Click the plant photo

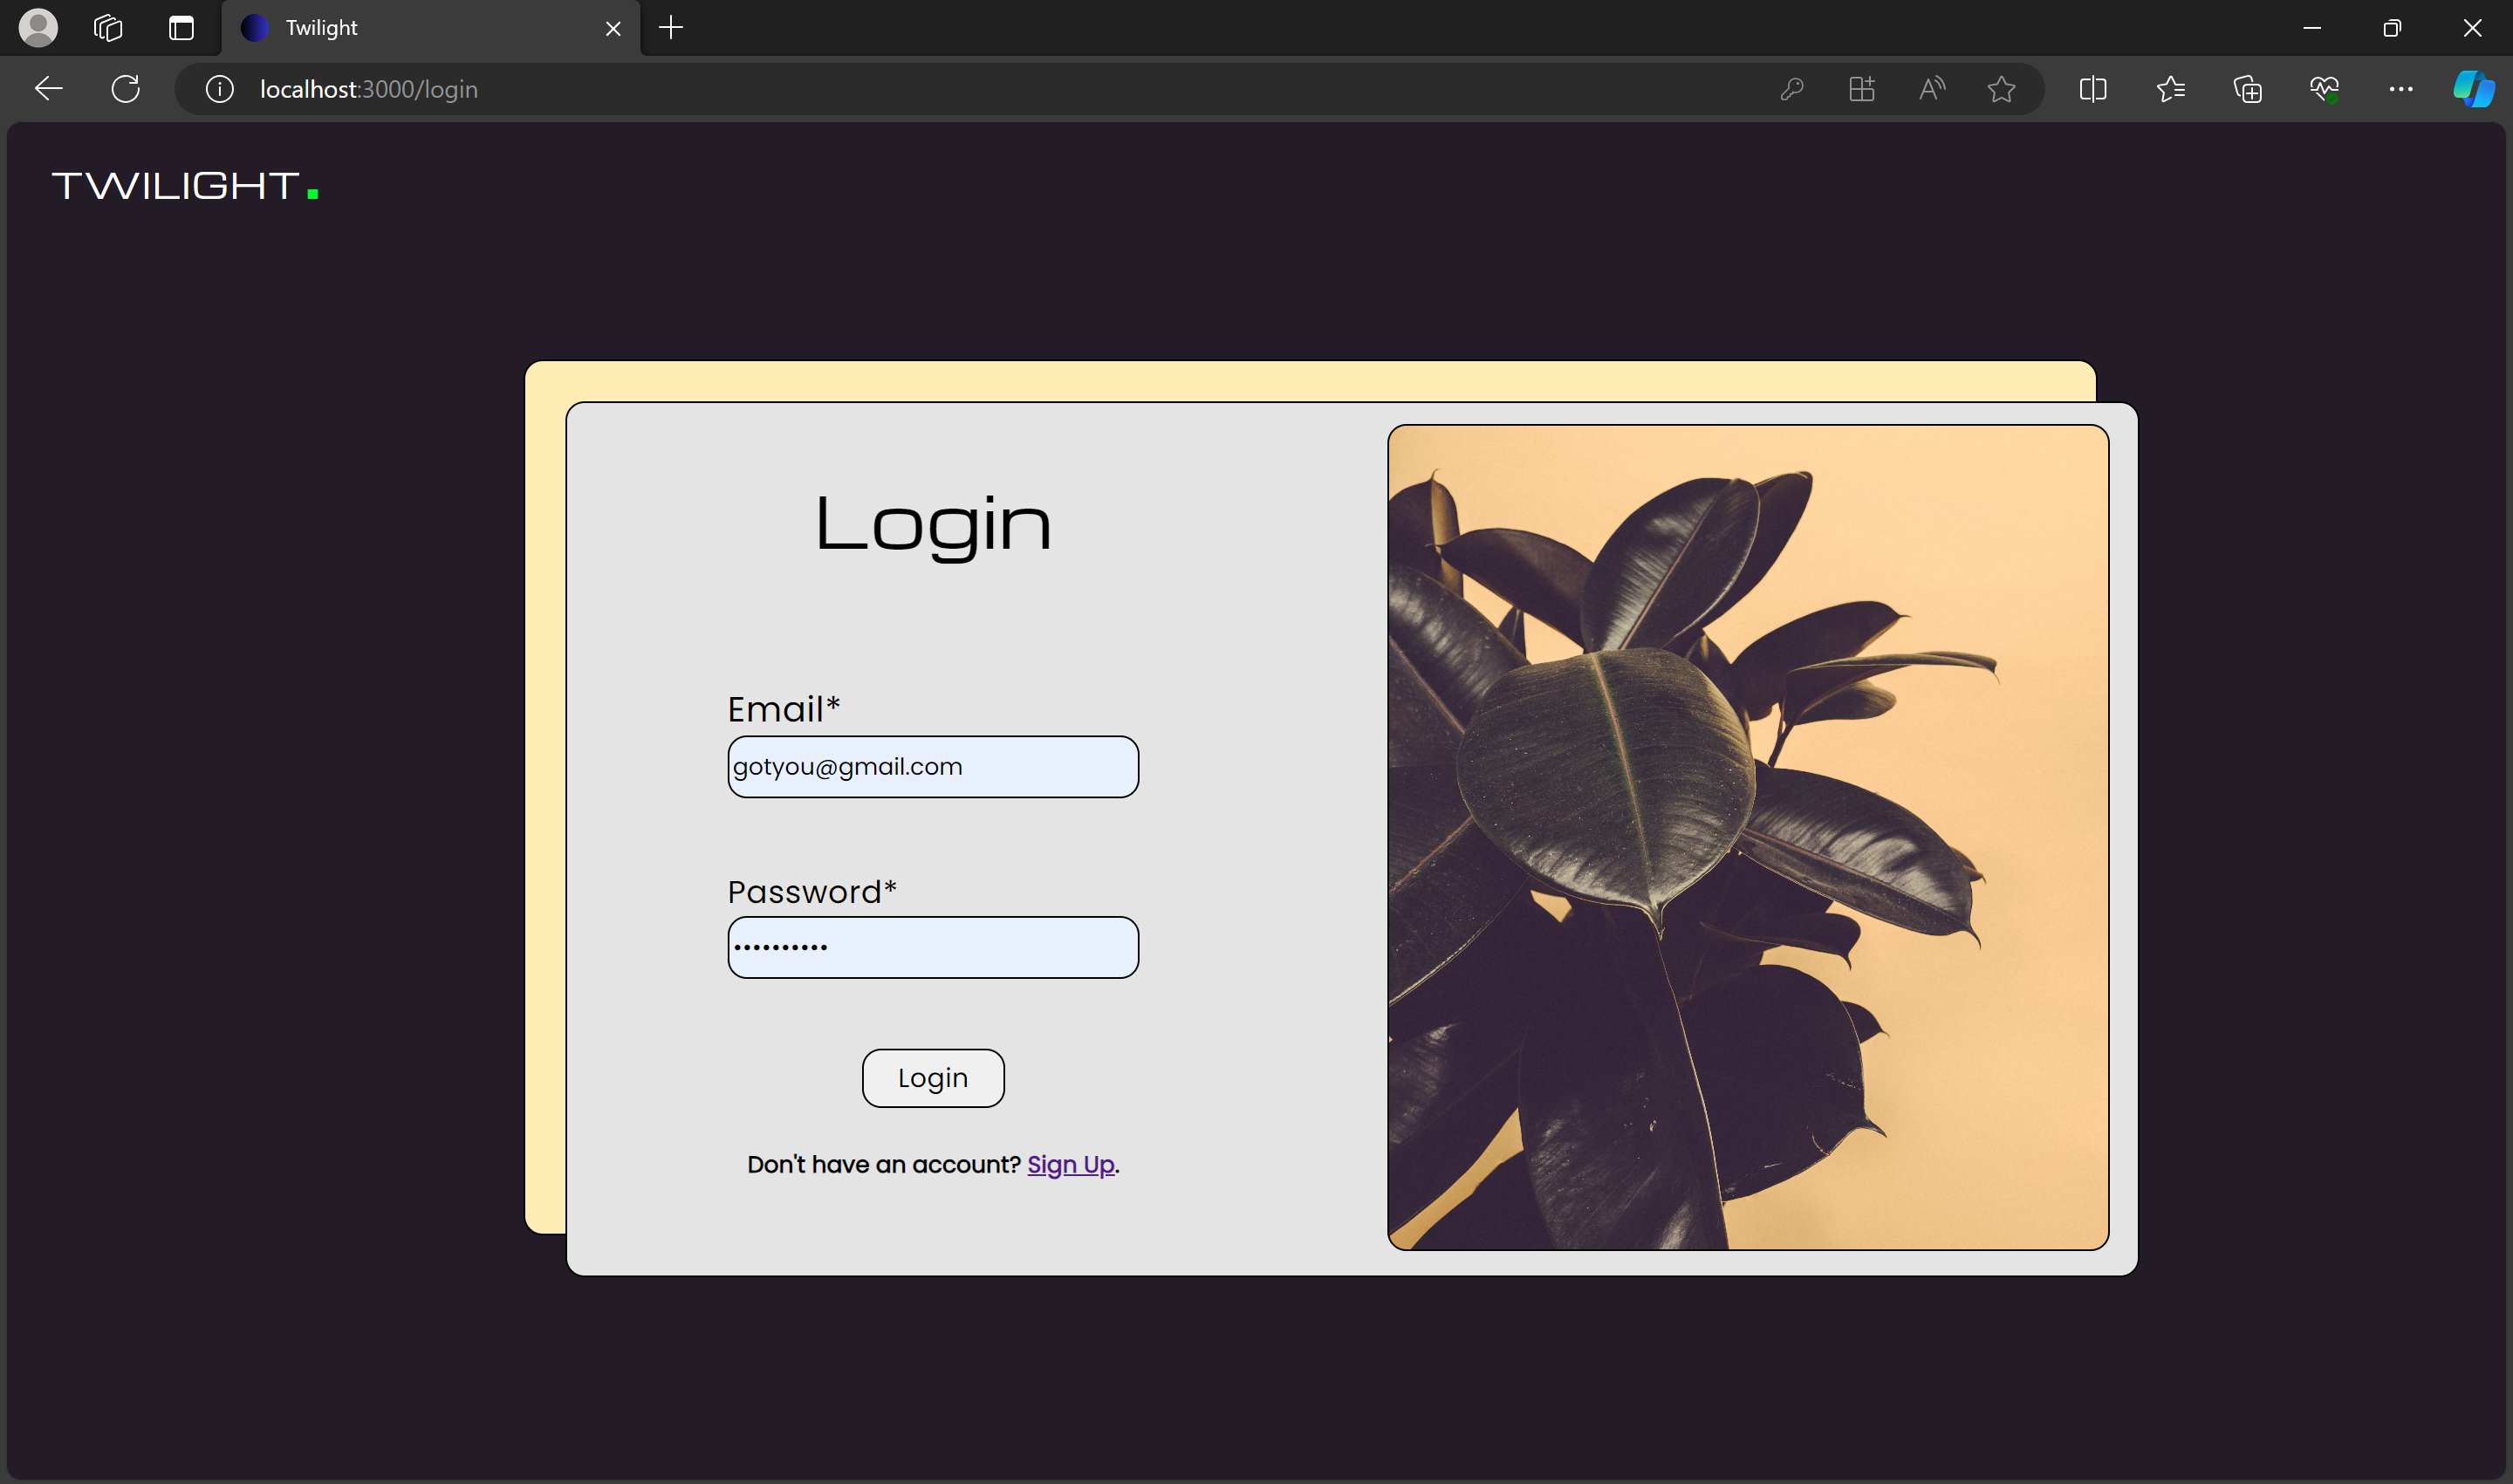pos(1748,835)
